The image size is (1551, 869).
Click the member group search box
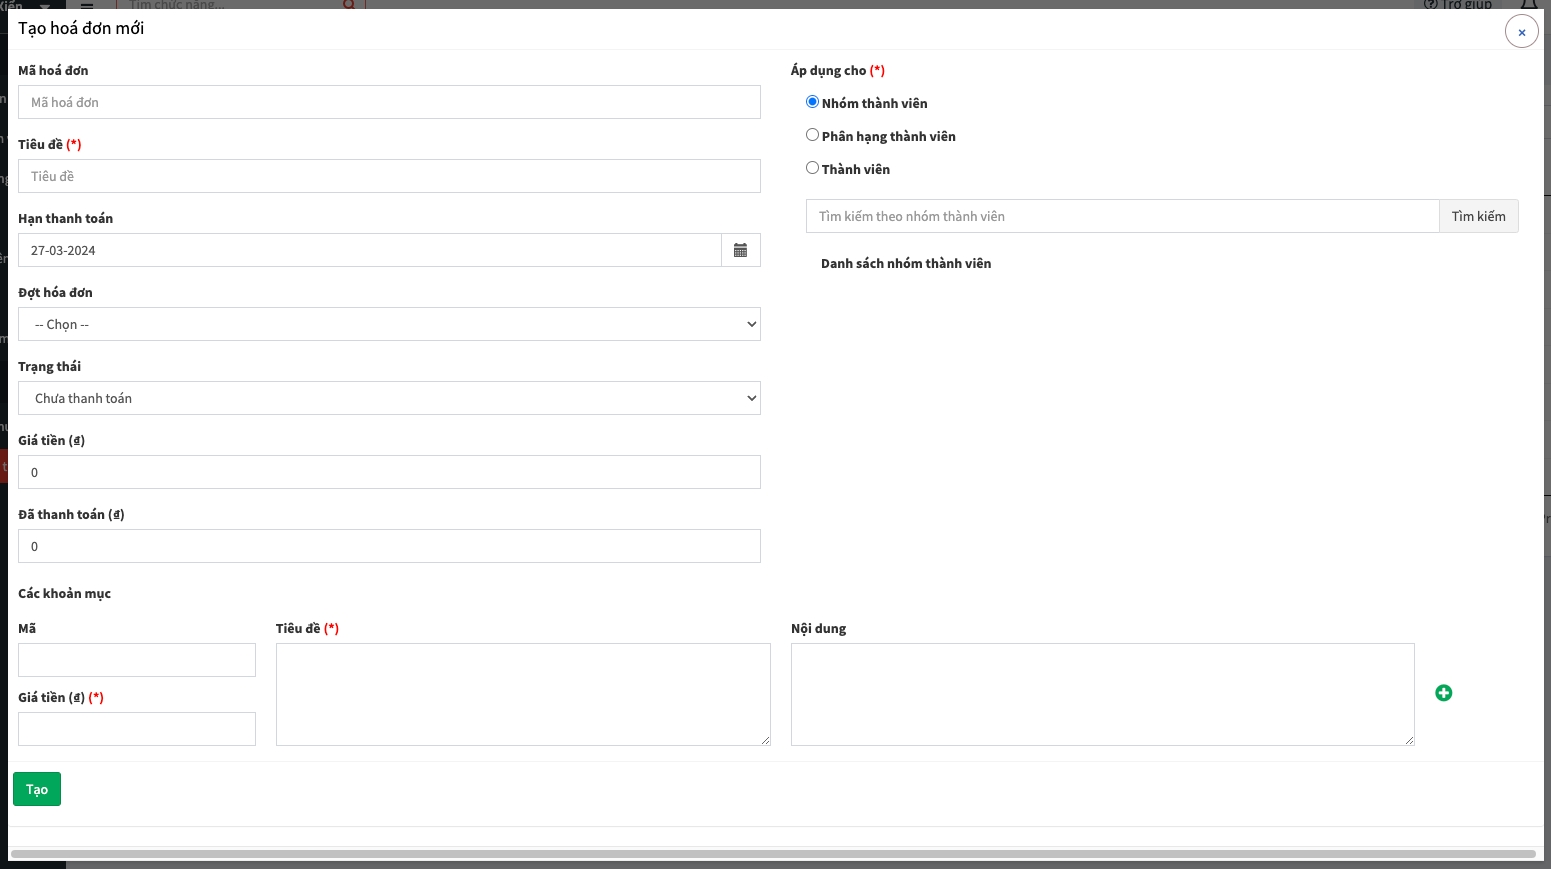click(1121, 216)
